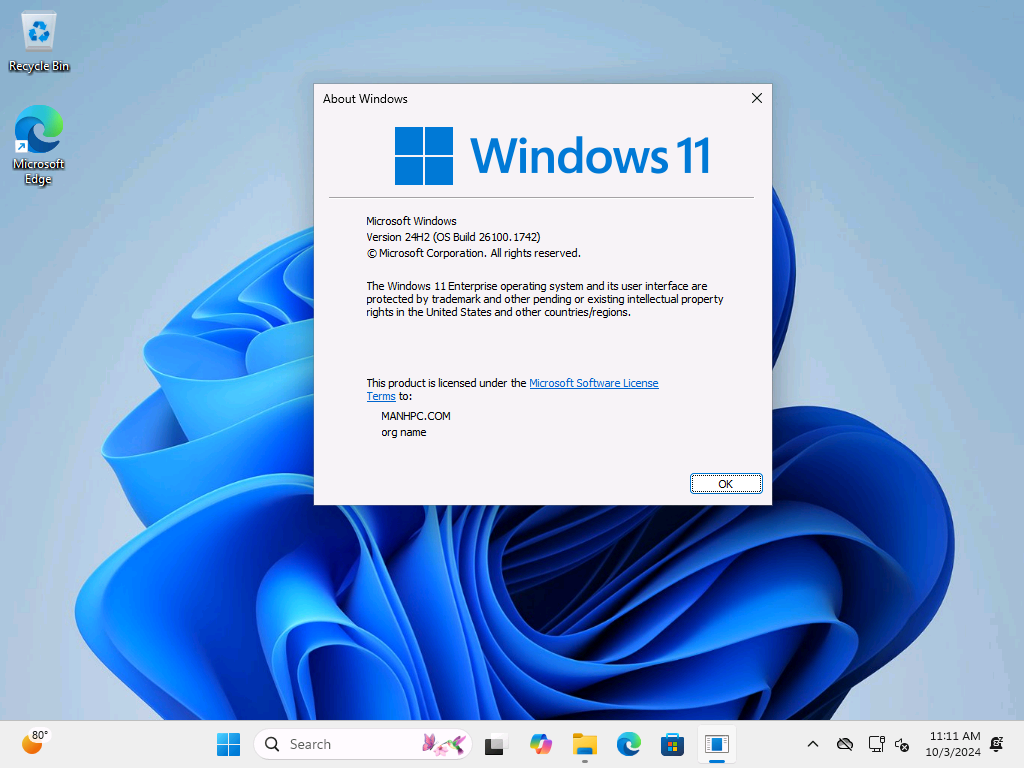Open the Windows Start menu
Screen dimensions: 1024x768
click(228, 744)
